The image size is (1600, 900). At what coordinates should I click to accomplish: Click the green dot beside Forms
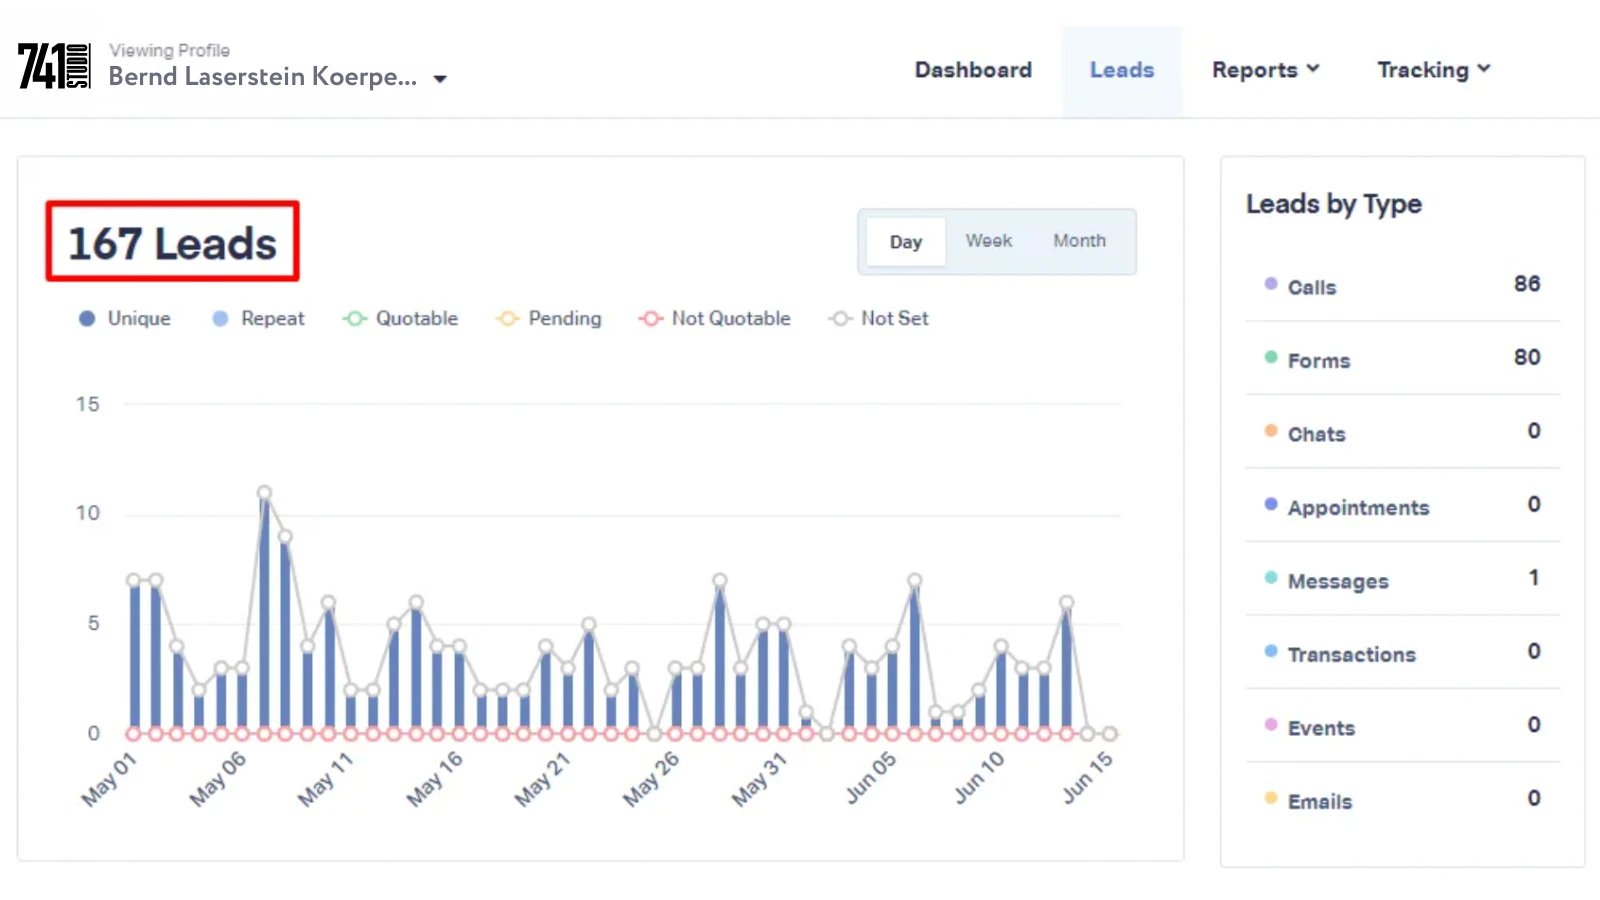tap(1270, 357)
